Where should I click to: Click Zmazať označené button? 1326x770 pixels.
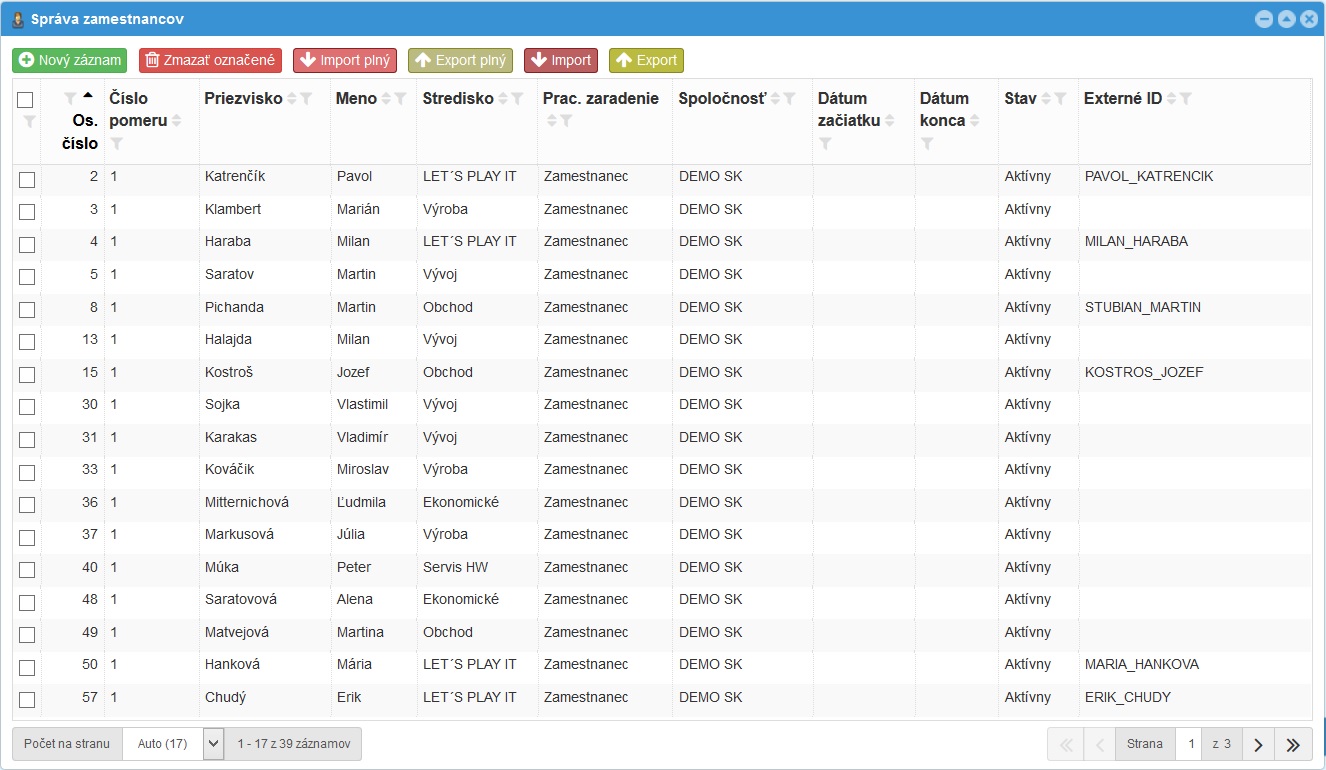(x=210, y=60)
